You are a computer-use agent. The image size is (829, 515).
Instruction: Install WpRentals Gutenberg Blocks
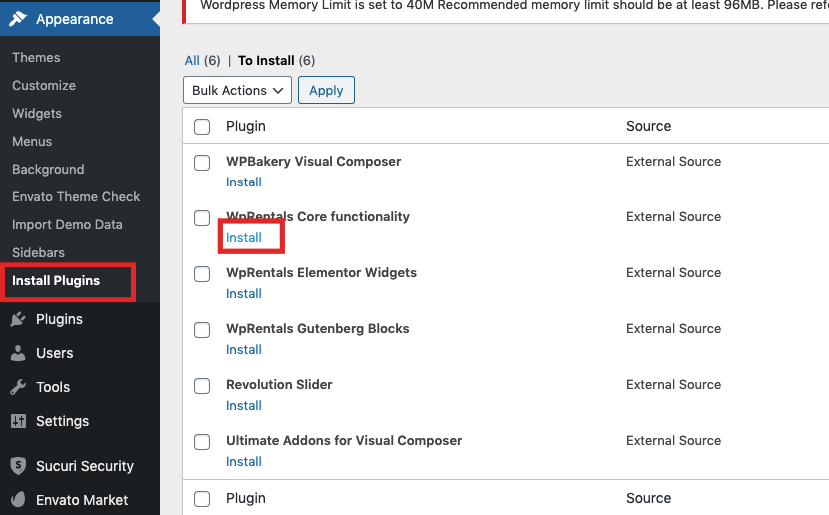244,350
